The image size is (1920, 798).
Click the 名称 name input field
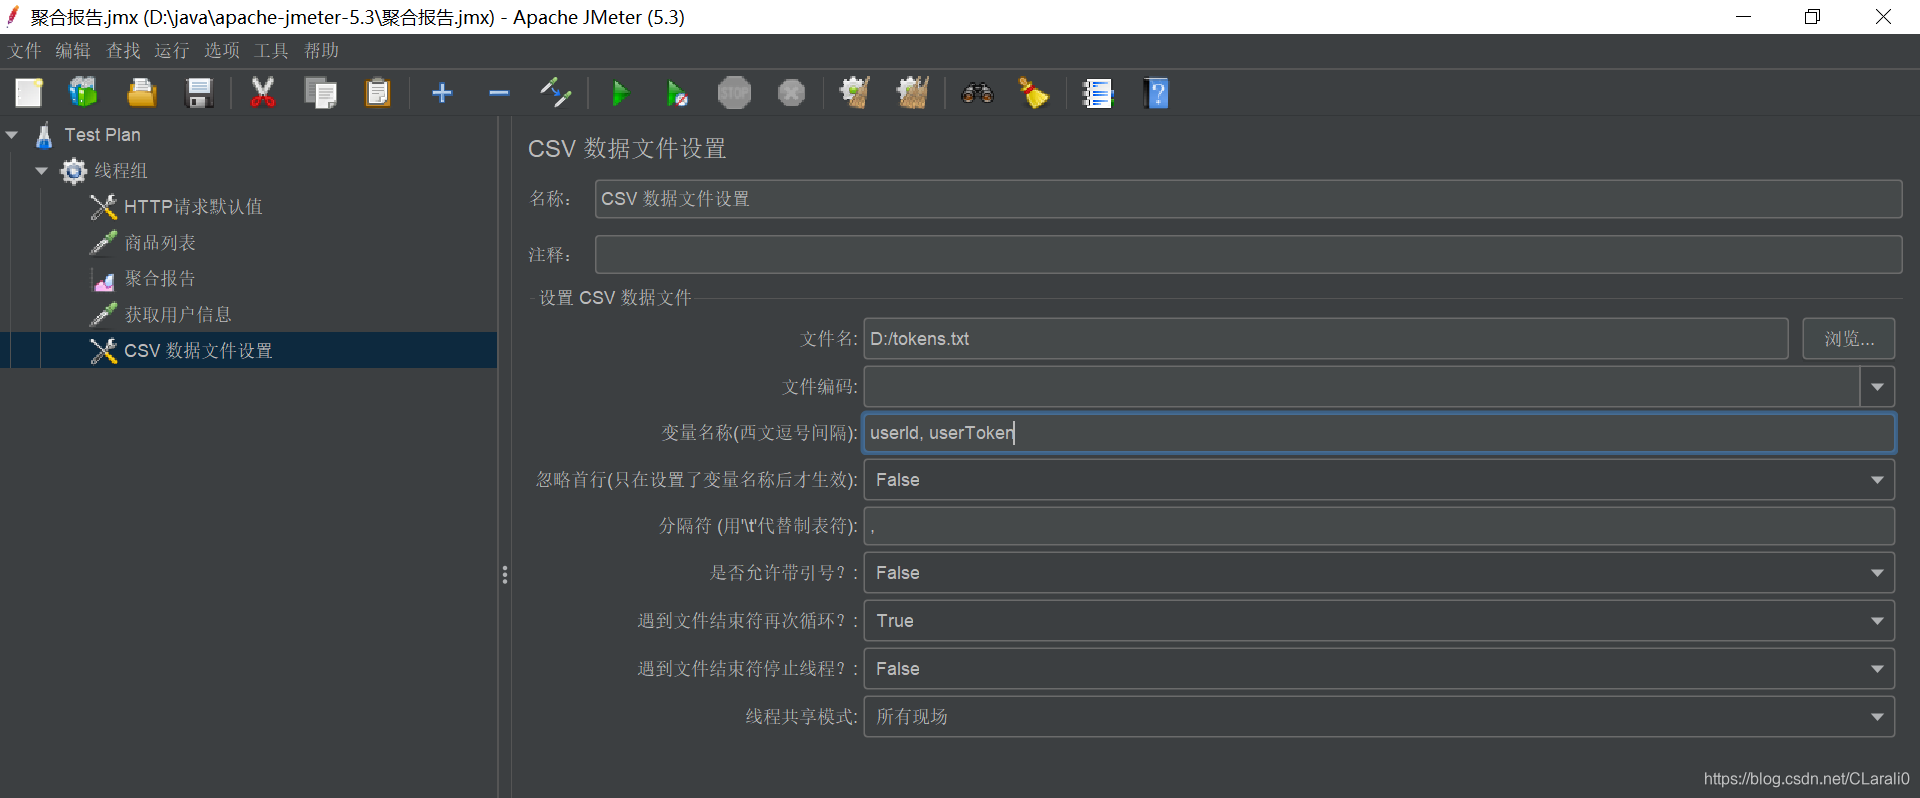click(x=1248, y=199)
